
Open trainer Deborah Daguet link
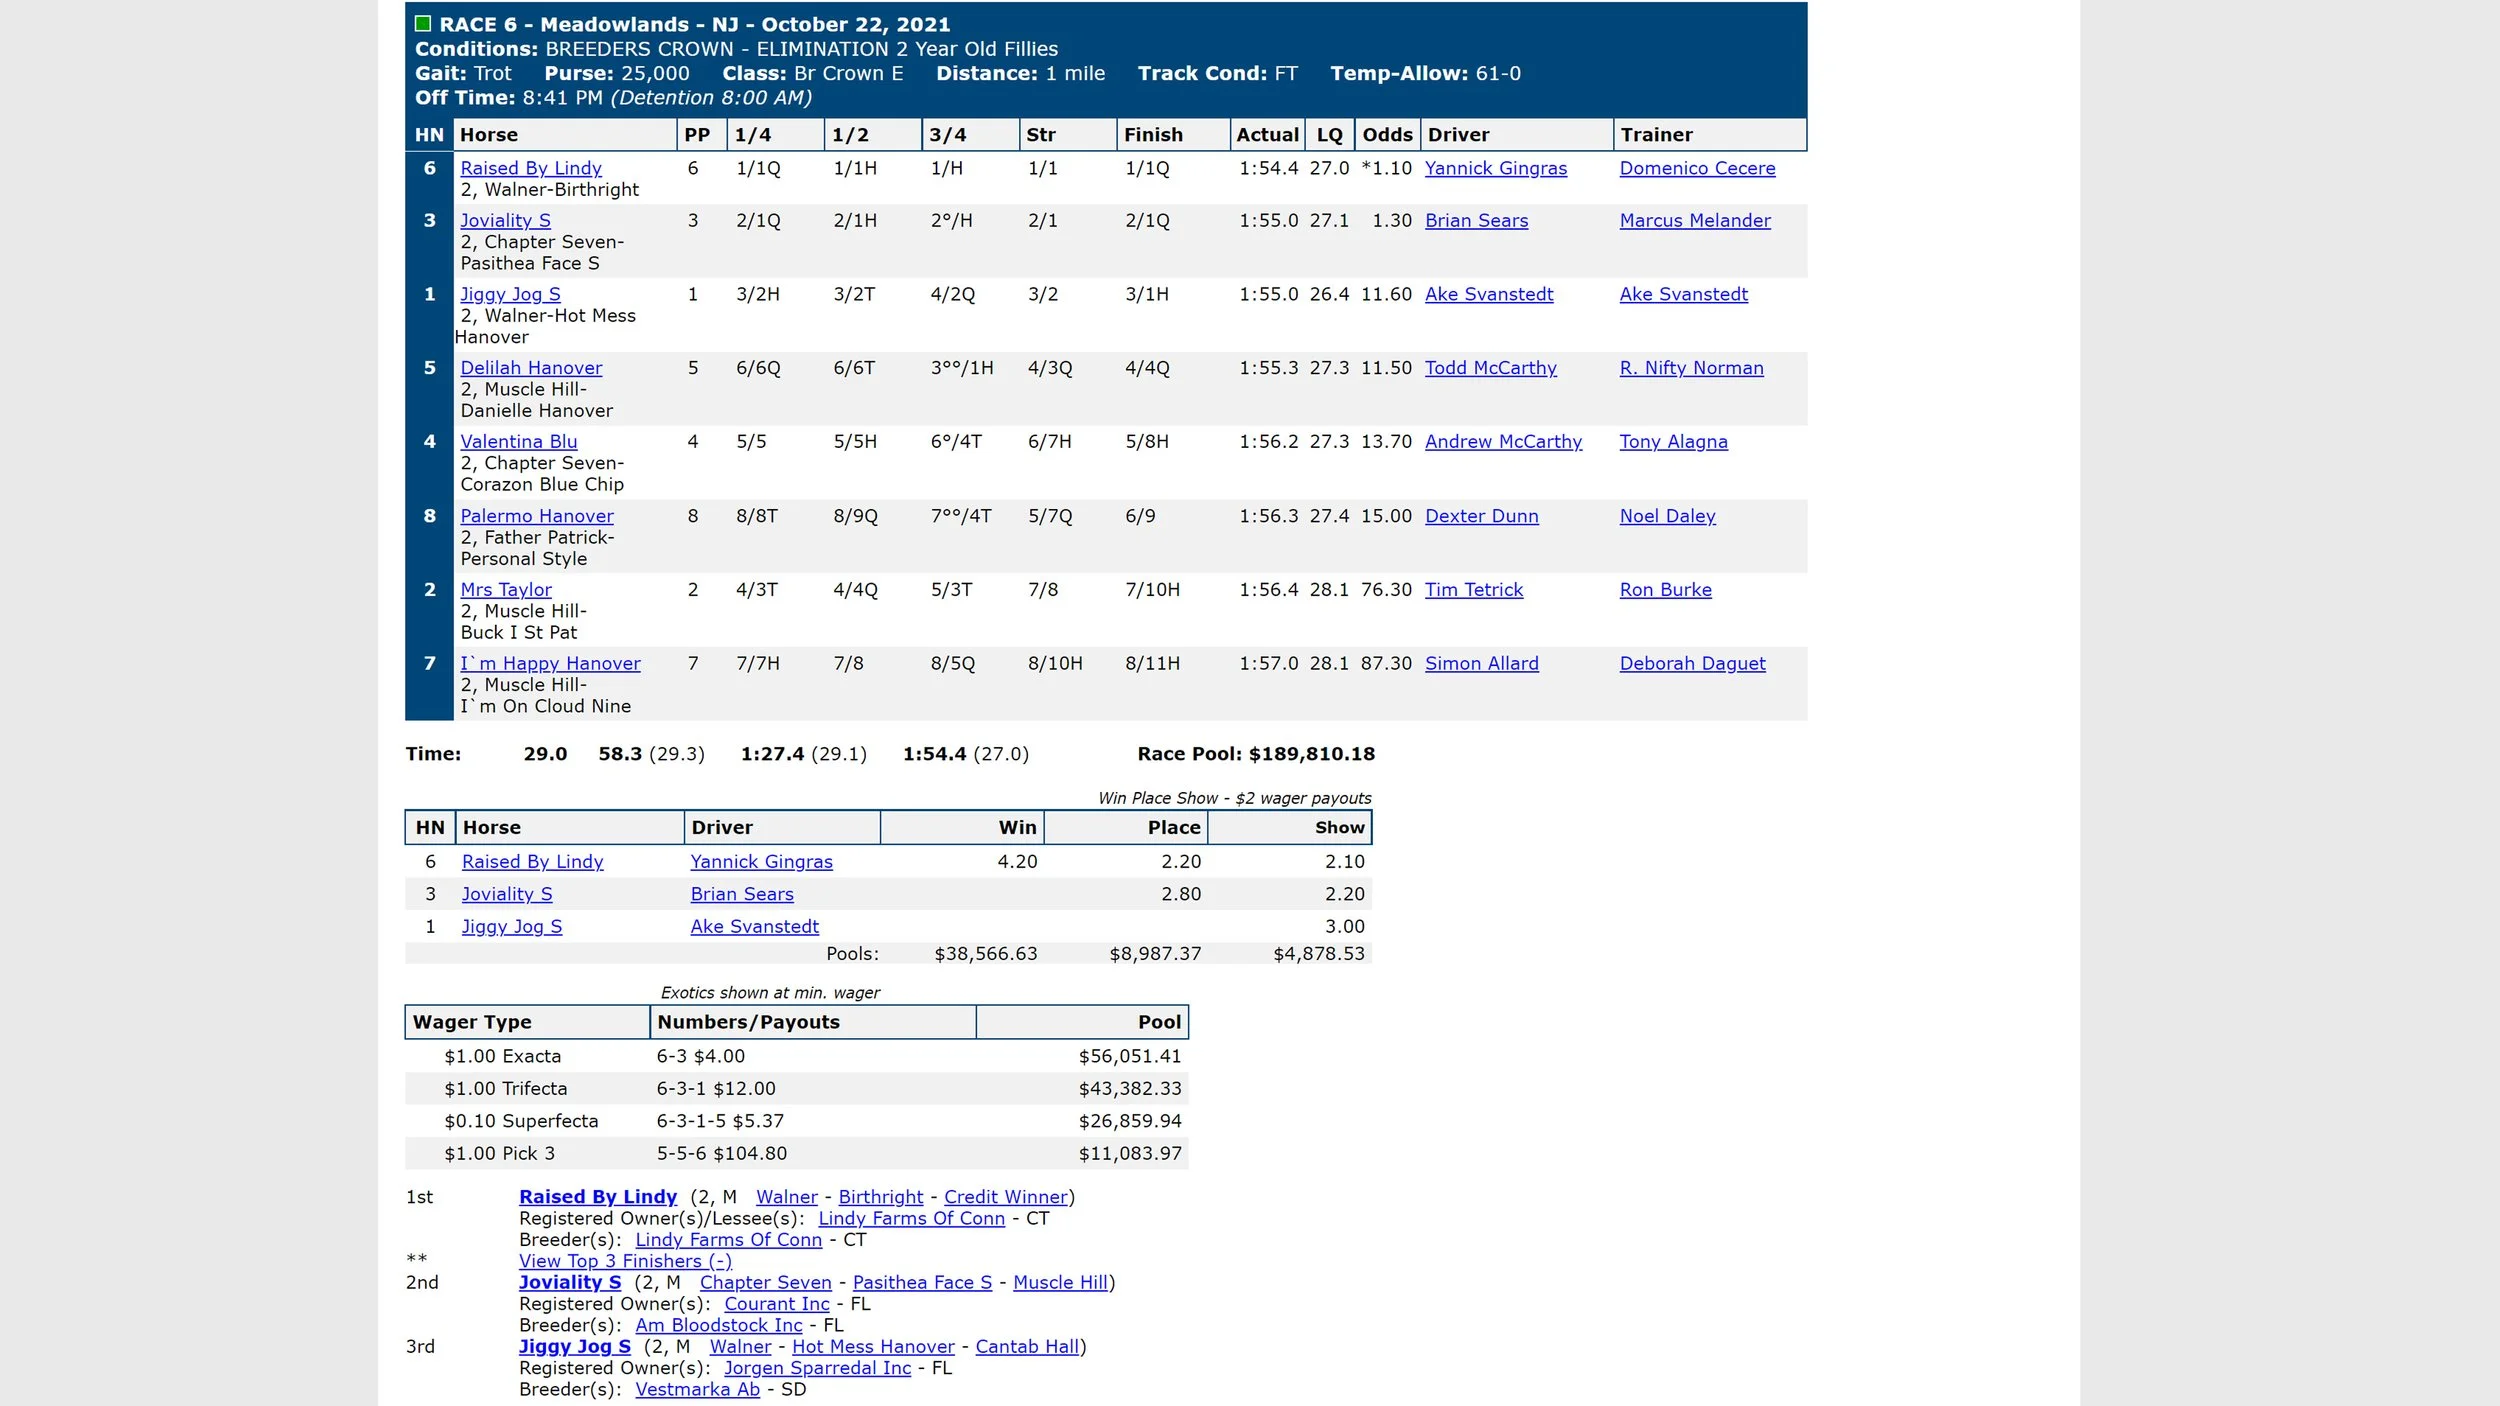tap(1693, 663)
